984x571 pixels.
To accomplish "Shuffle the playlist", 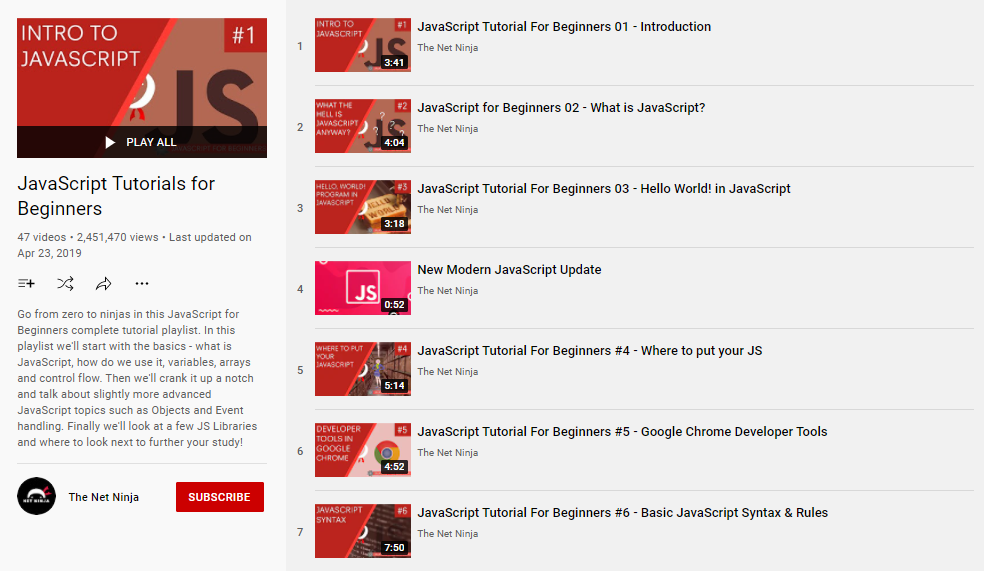I will [x=65, y=284].
